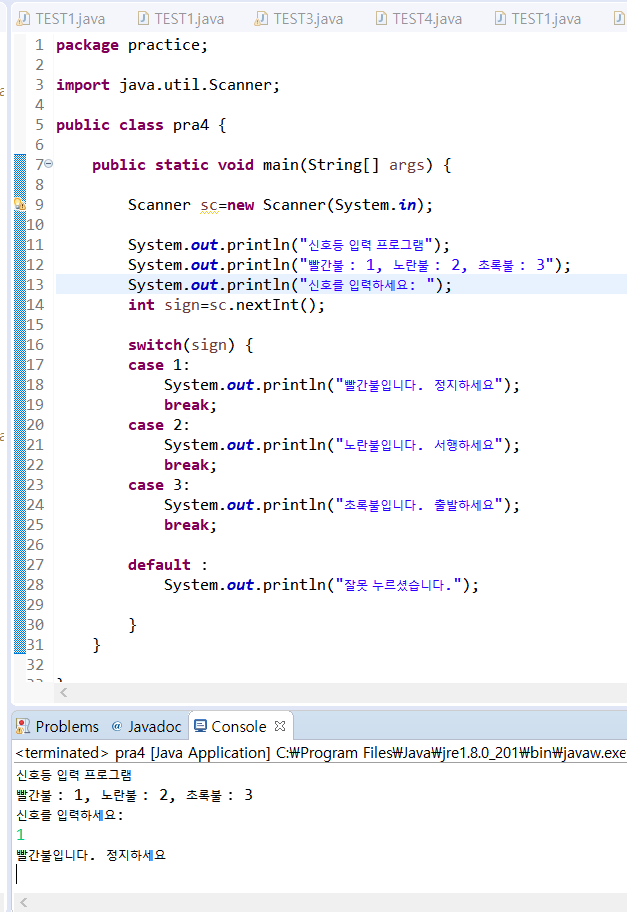Viewport: 627px width, 912px height.
Task: Click console output '빨간불 : 1, 노란불 : 2, 초록불 : 3'
Action: click(134, 795)
